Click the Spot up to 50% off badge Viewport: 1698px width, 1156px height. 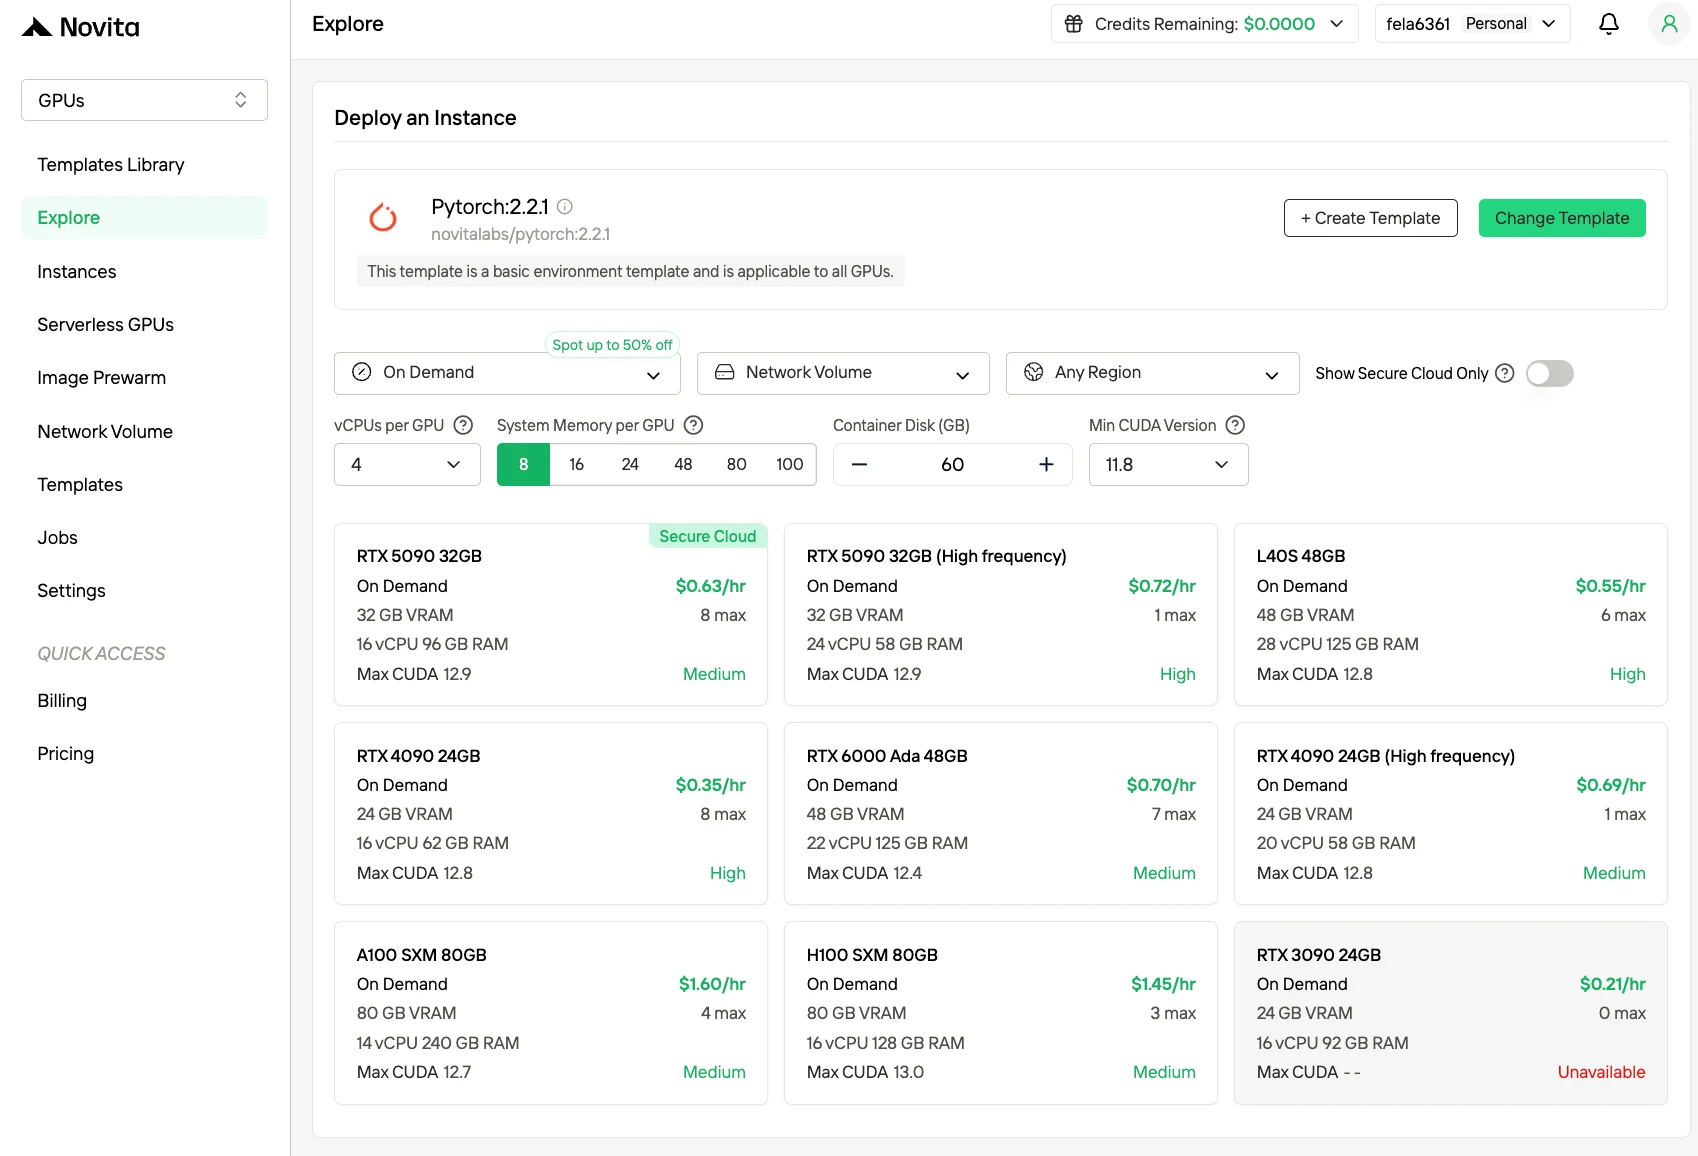[612, 345]
